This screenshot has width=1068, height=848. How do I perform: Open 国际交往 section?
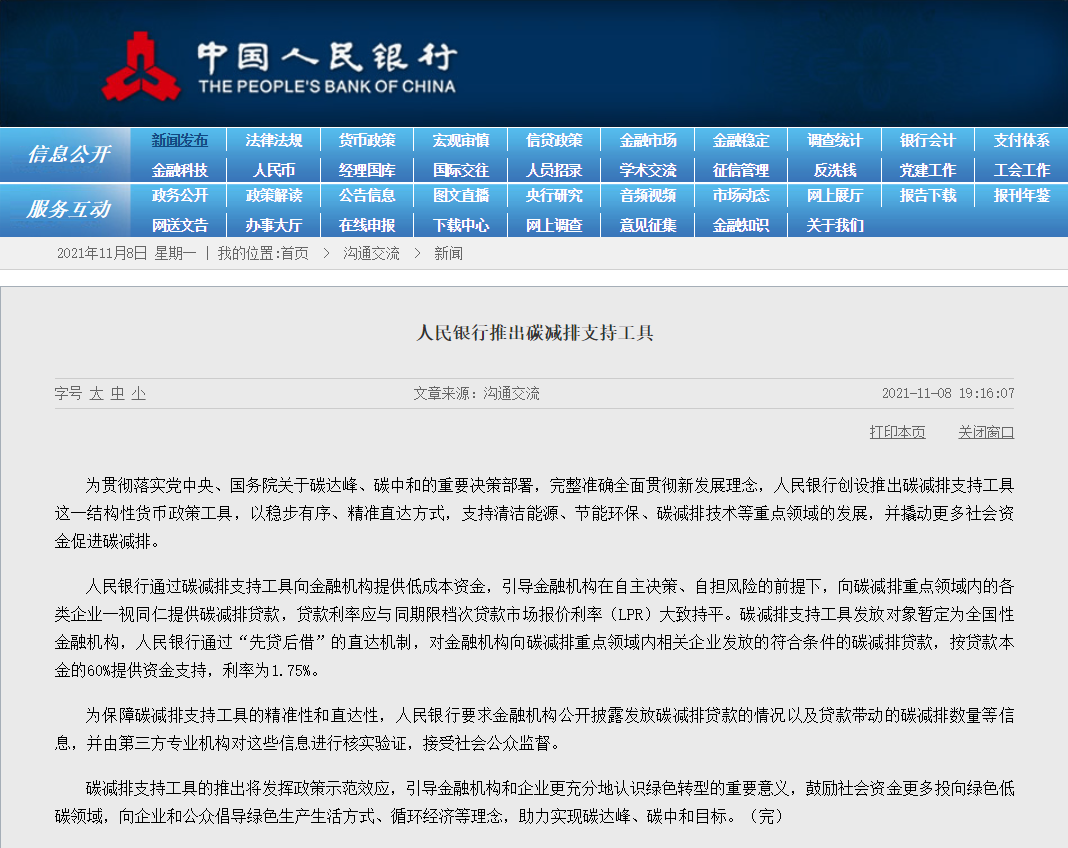pos(461,170)
